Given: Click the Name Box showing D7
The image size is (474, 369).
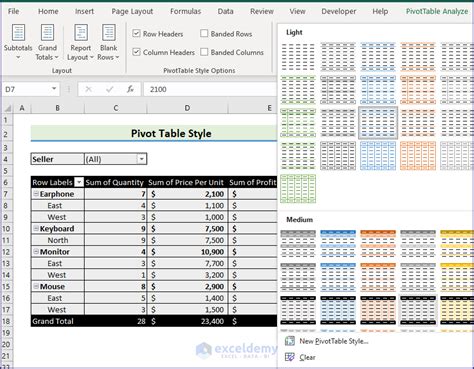Looking at the screenshot, I should pyautogui.click(x=26, y=89).
